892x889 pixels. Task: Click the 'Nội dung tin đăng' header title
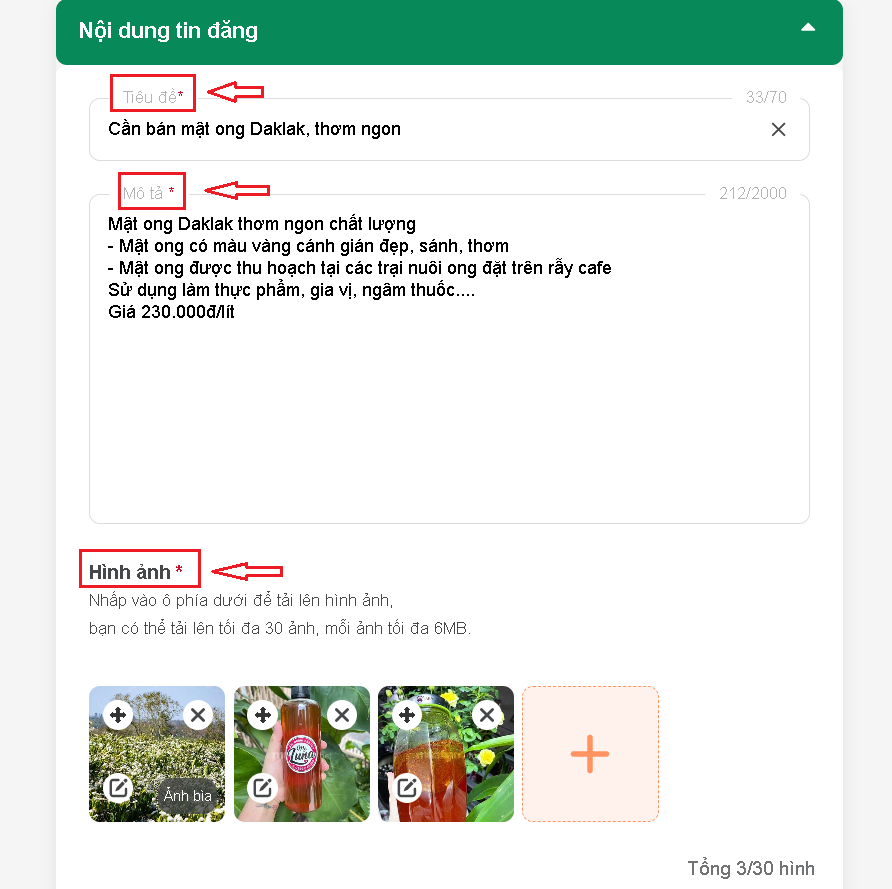click(x=168, y=31)
